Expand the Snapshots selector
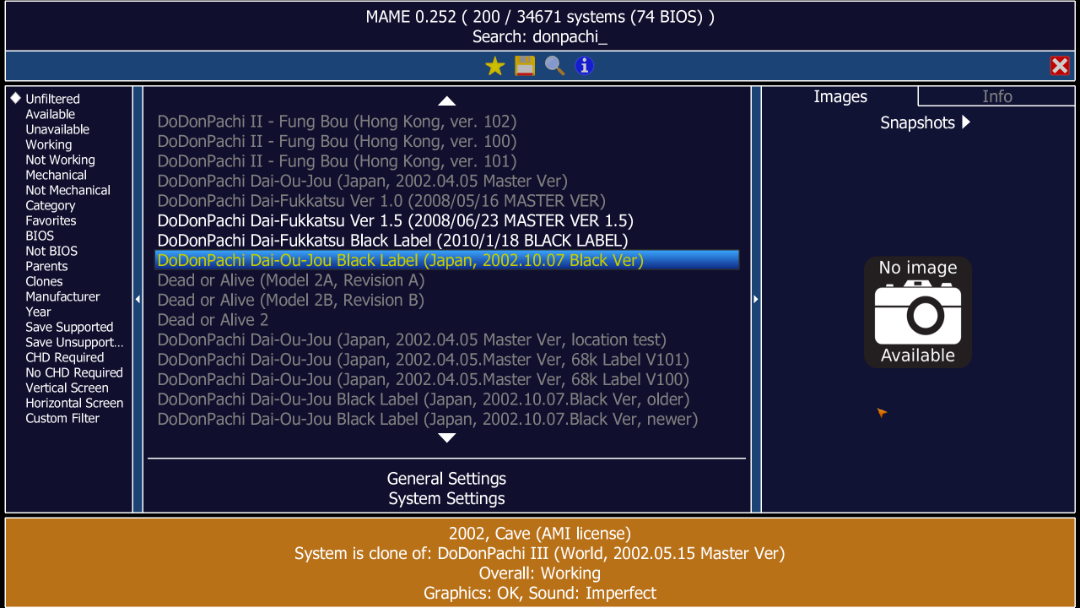The image size is (1080, 608). pyautogui.click(x=925, y=123)
